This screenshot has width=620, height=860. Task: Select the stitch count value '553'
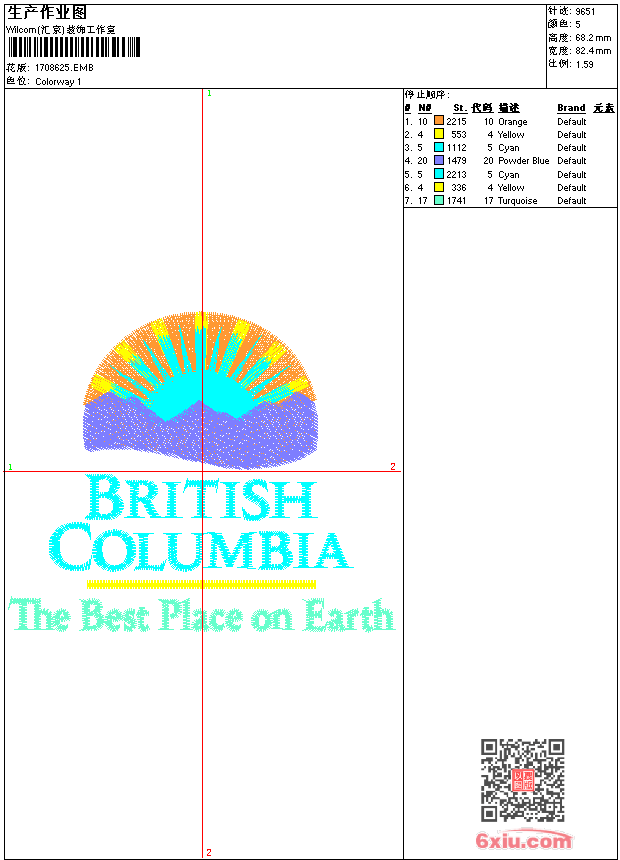coord(459,134)
